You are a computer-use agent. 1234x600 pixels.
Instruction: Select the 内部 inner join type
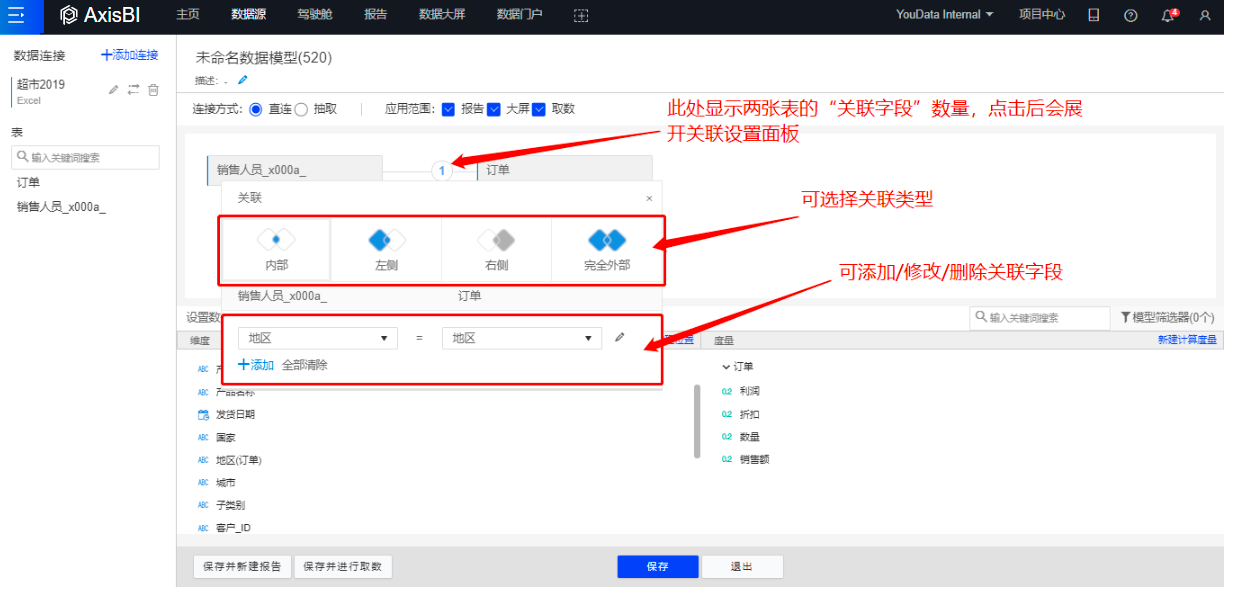[276, 248]
